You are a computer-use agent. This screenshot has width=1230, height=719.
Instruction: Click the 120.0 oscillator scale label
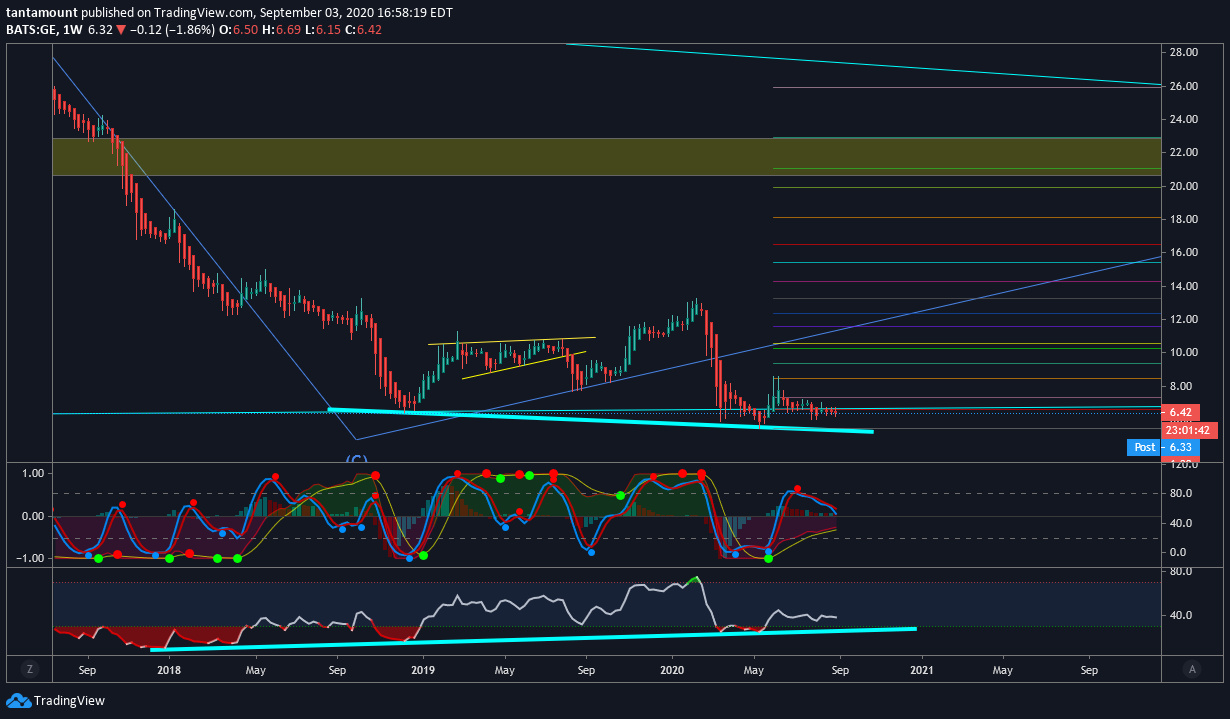tap(1184, 464)
